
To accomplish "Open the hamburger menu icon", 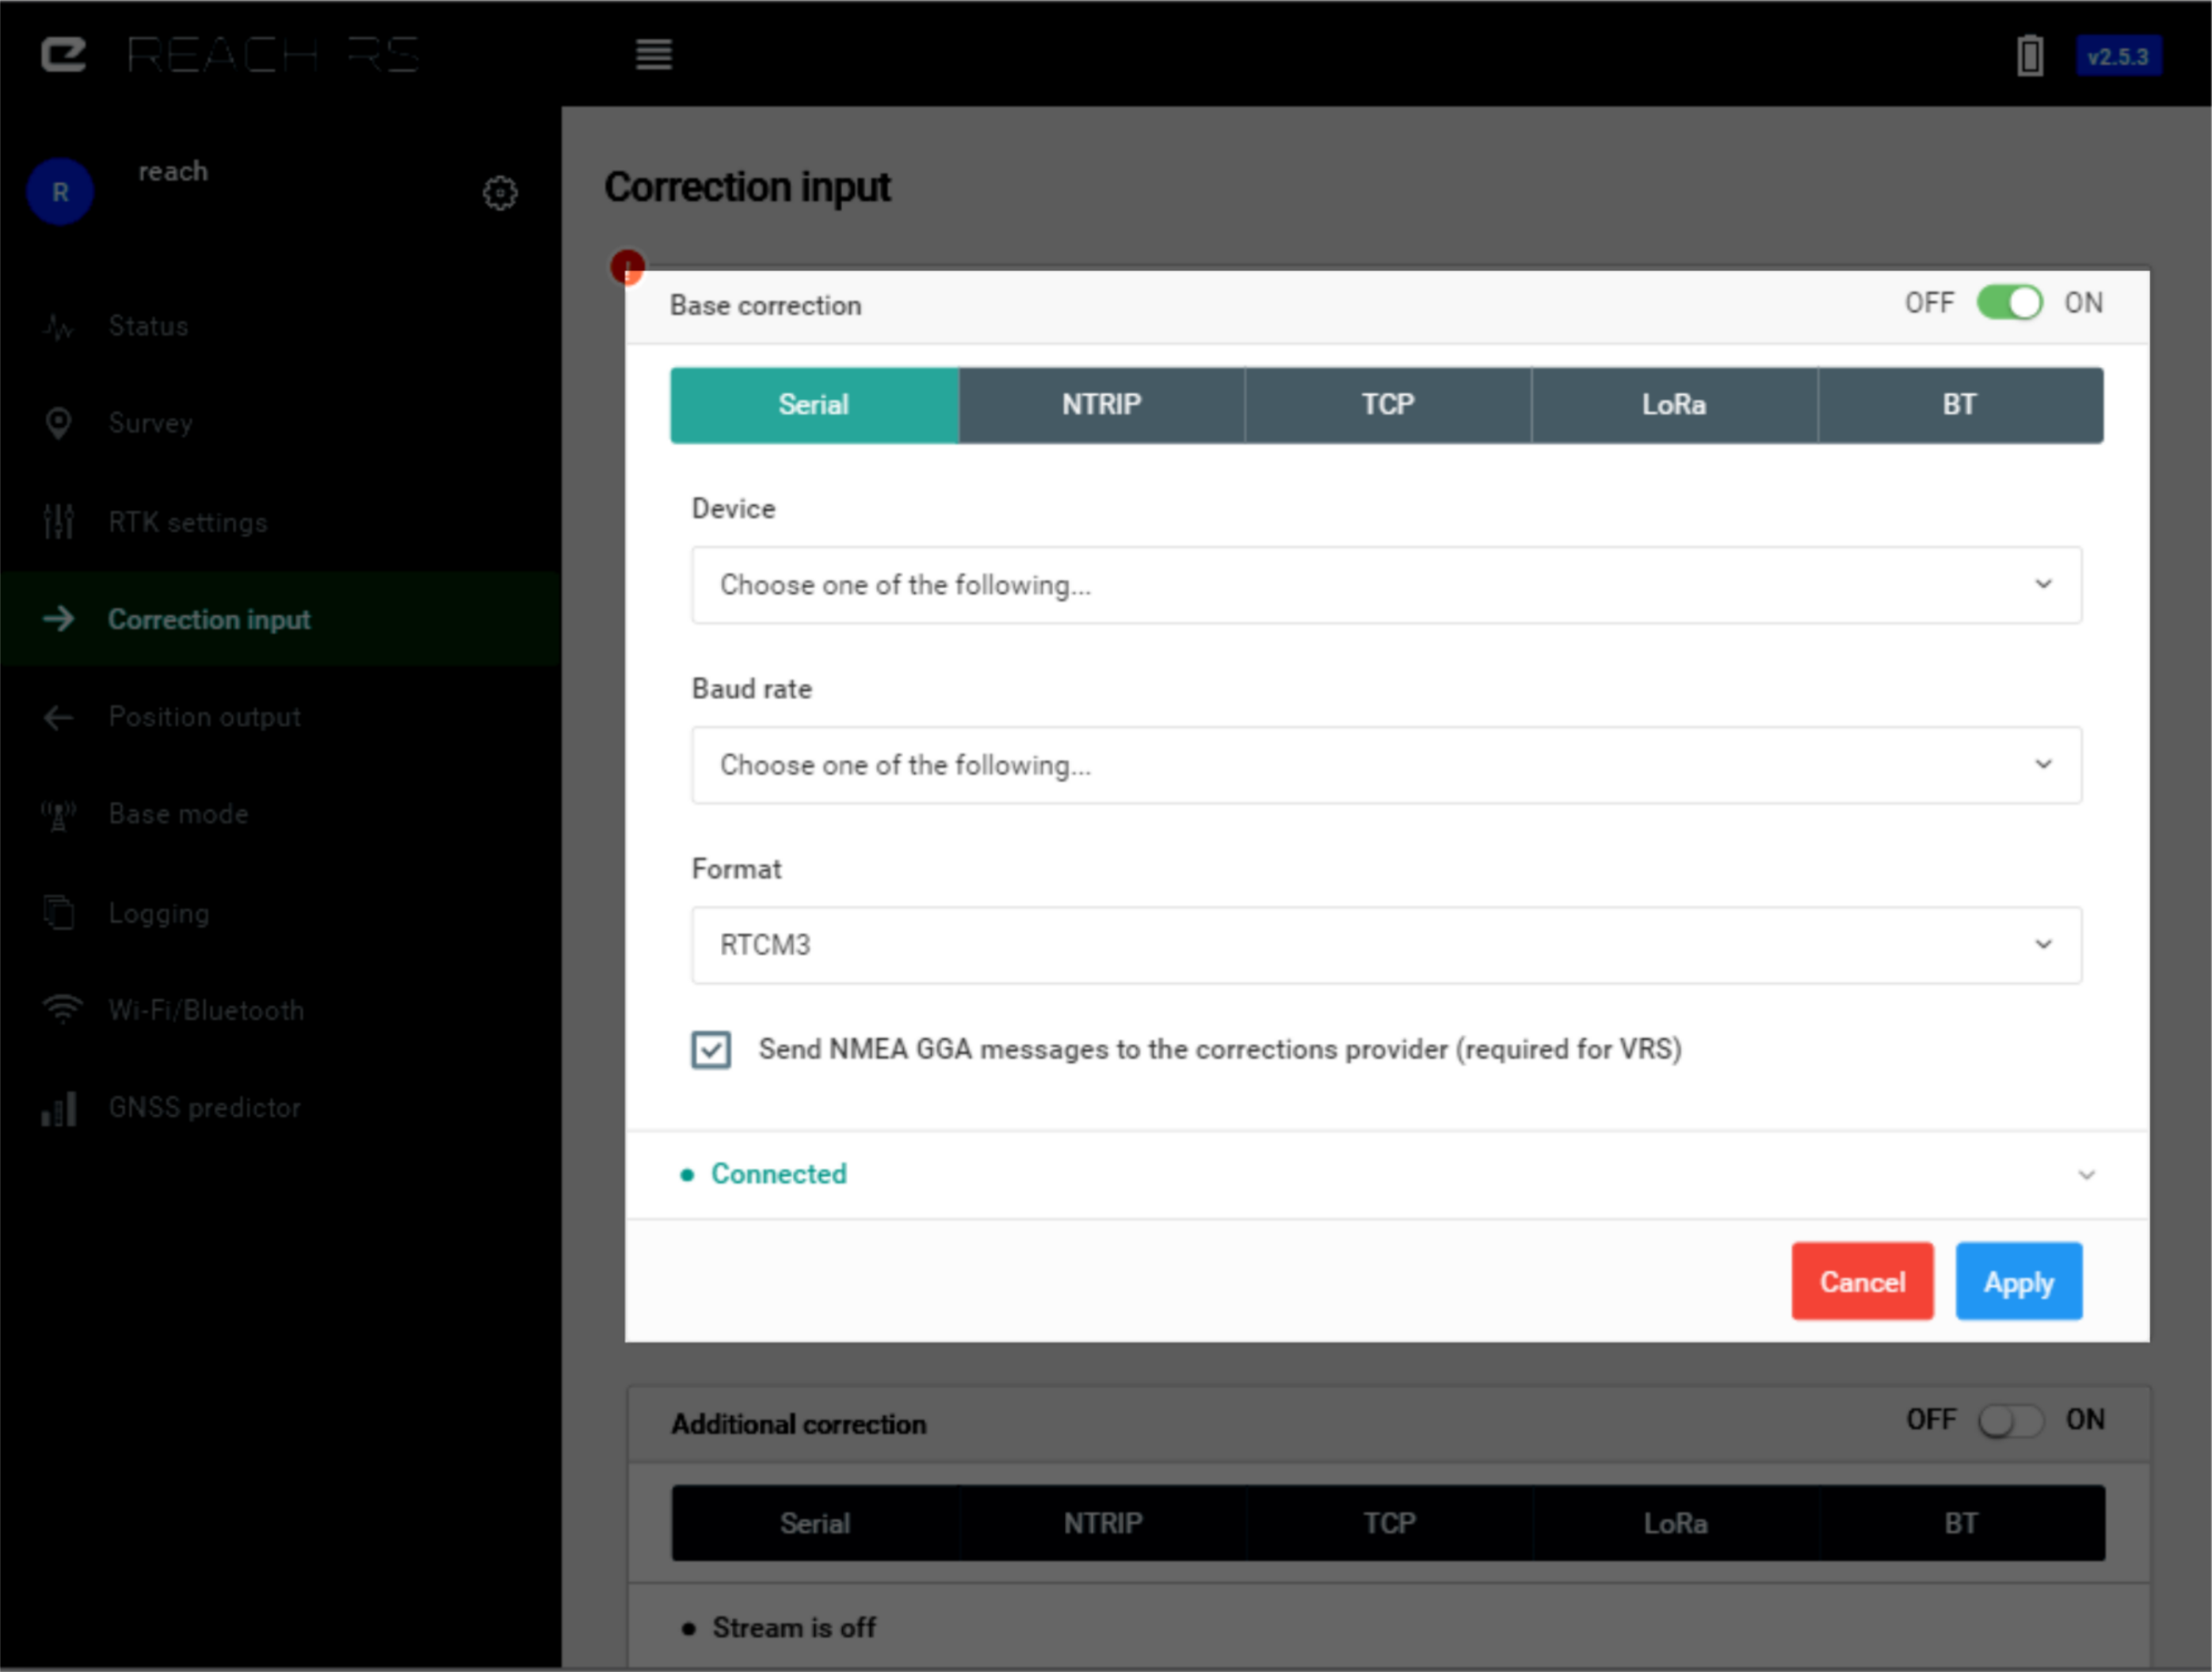I will click(654, 54).
